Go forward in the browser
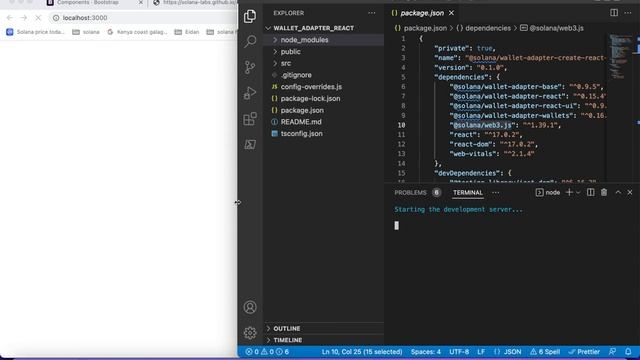The height and width of the screenshot is (360, 640). [x=24, y=18]
